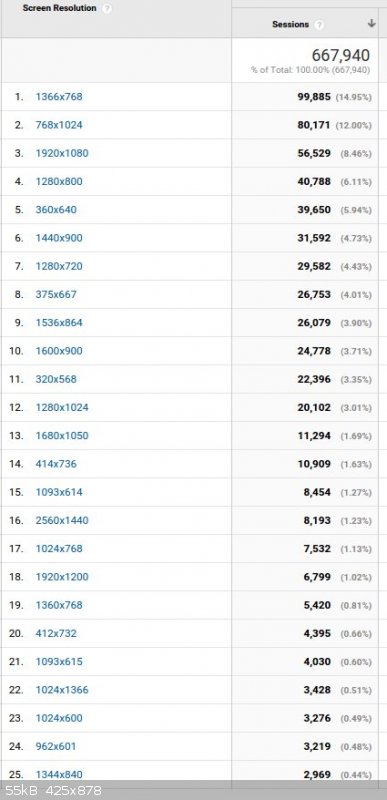
Task: Select the 1920x1080 resolution entry
Action: (62, 153)
